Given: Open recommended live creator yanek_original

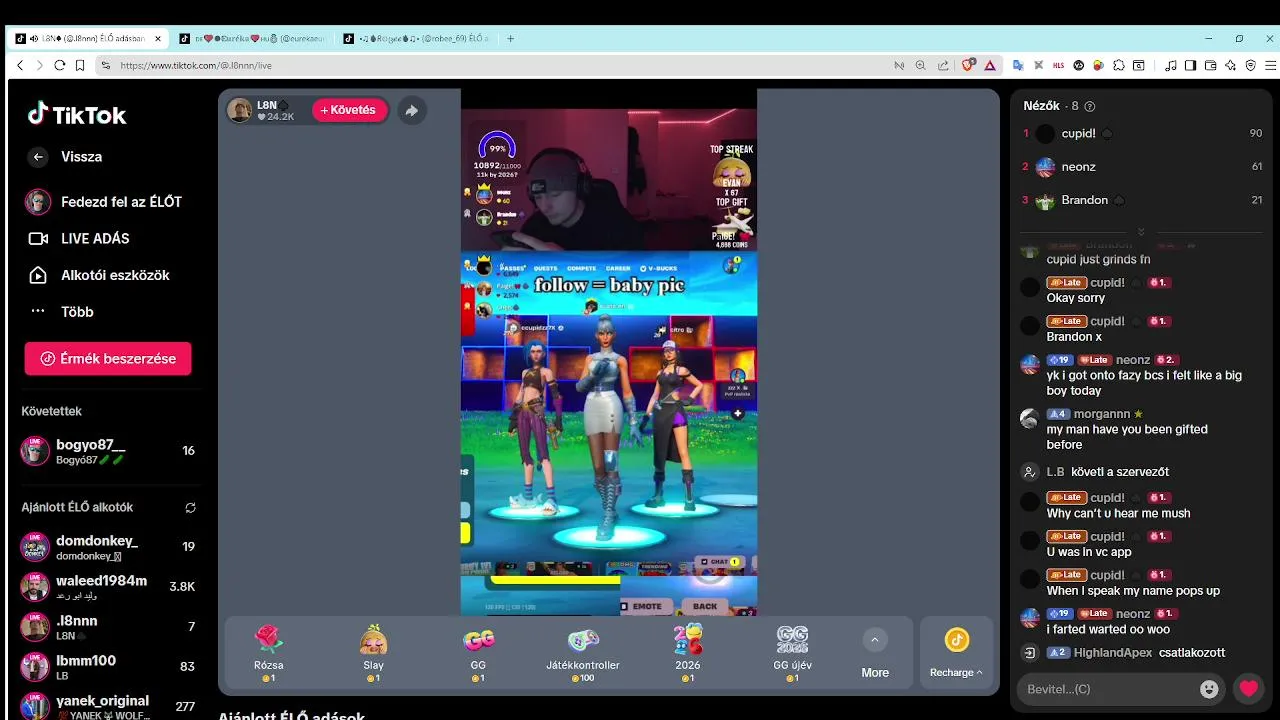Looking at the screenshot, I should coord(108,706).
